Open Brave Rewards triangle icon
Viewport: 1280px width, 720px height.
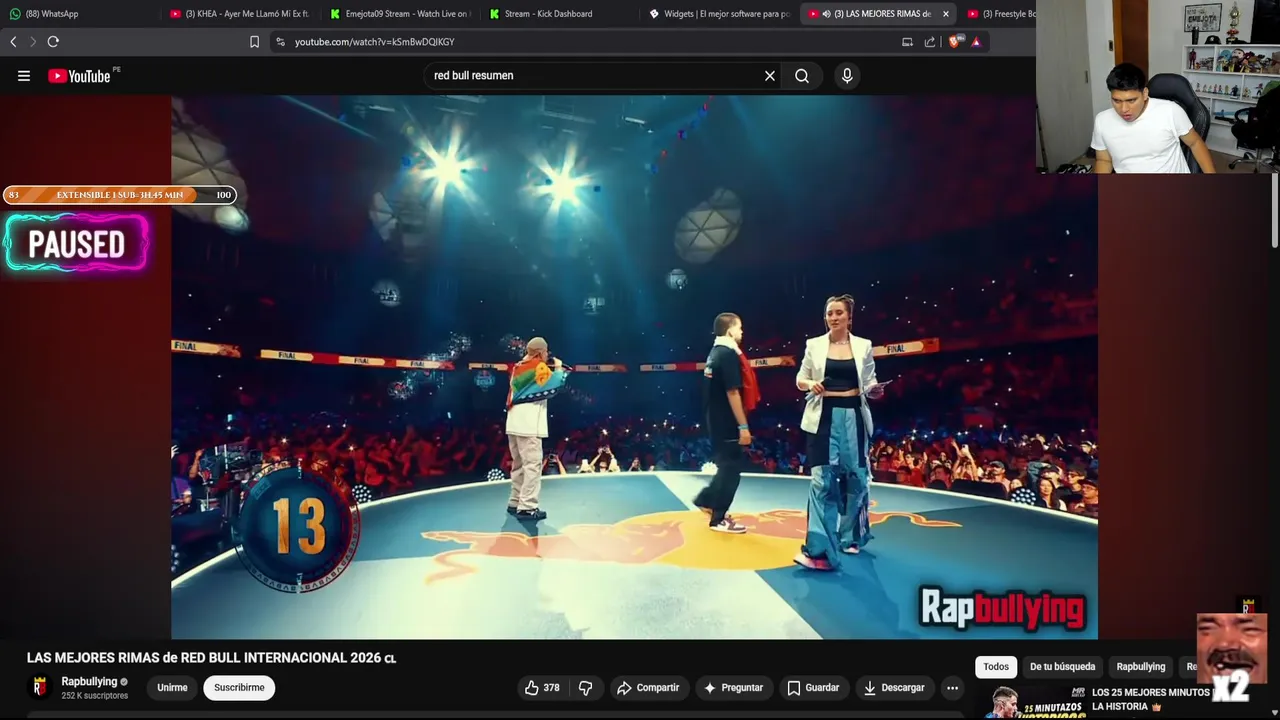pos(976,42)
